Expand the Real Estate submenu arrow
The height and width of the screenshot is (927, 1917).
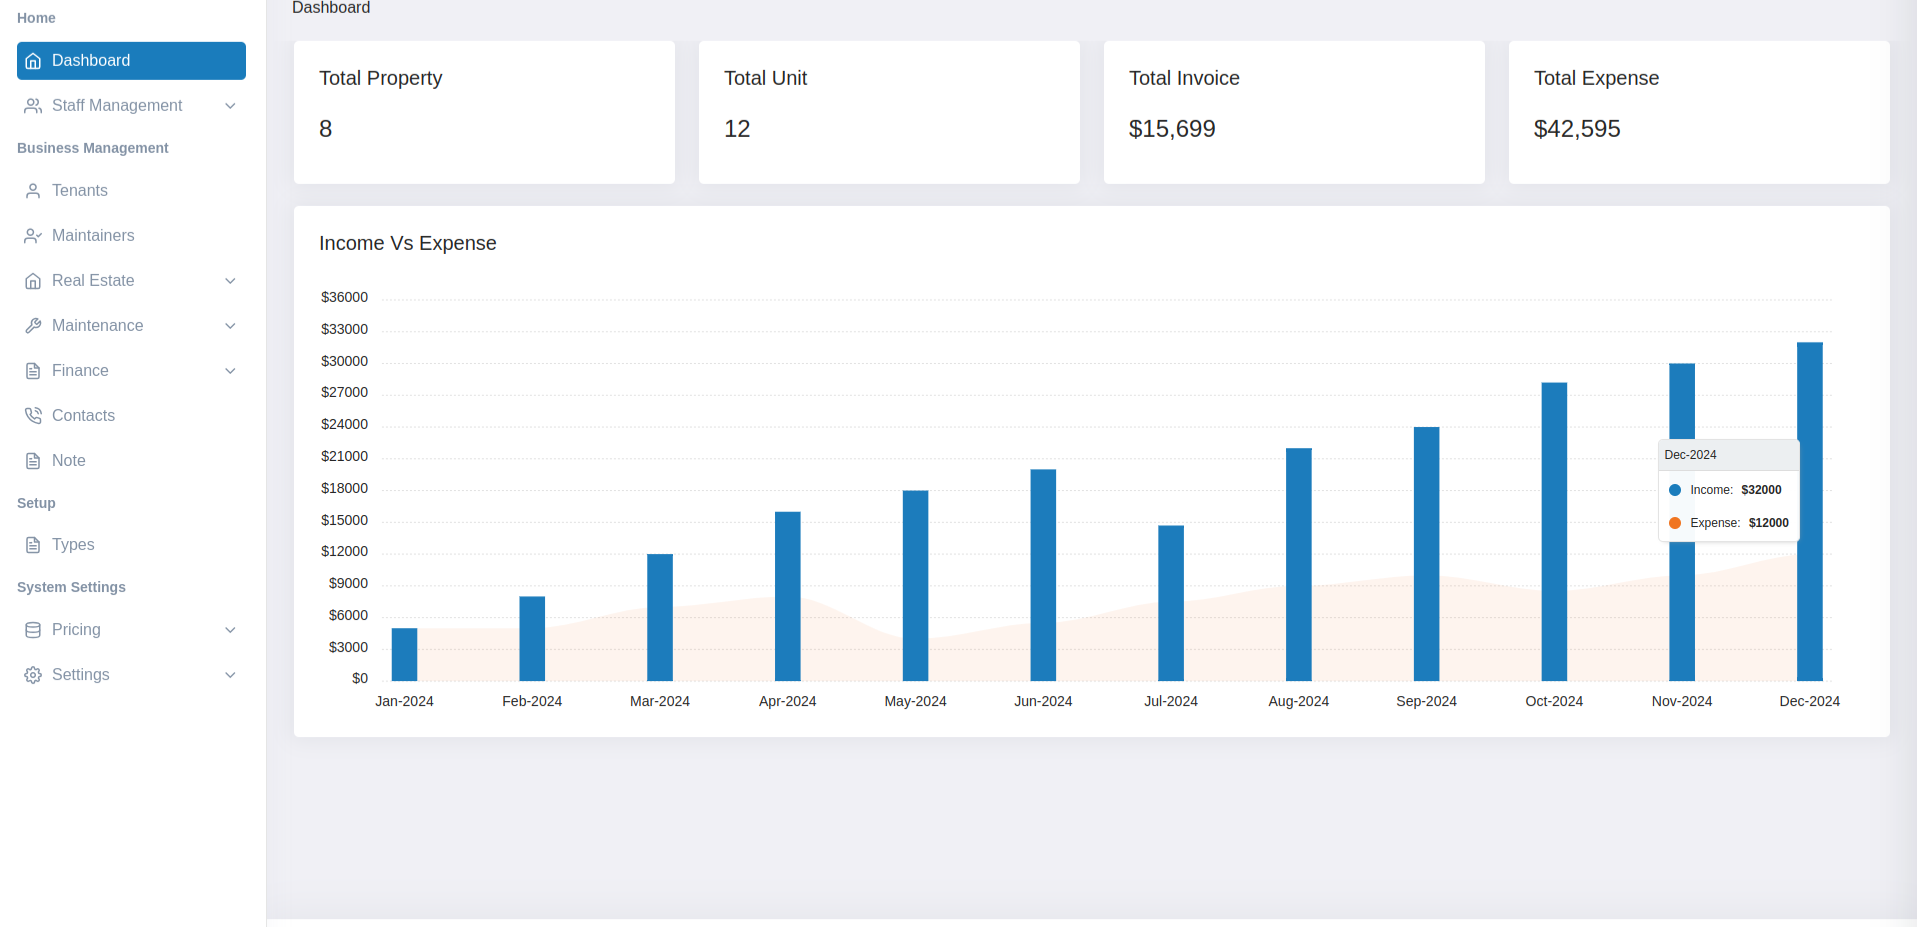point(230,281)
